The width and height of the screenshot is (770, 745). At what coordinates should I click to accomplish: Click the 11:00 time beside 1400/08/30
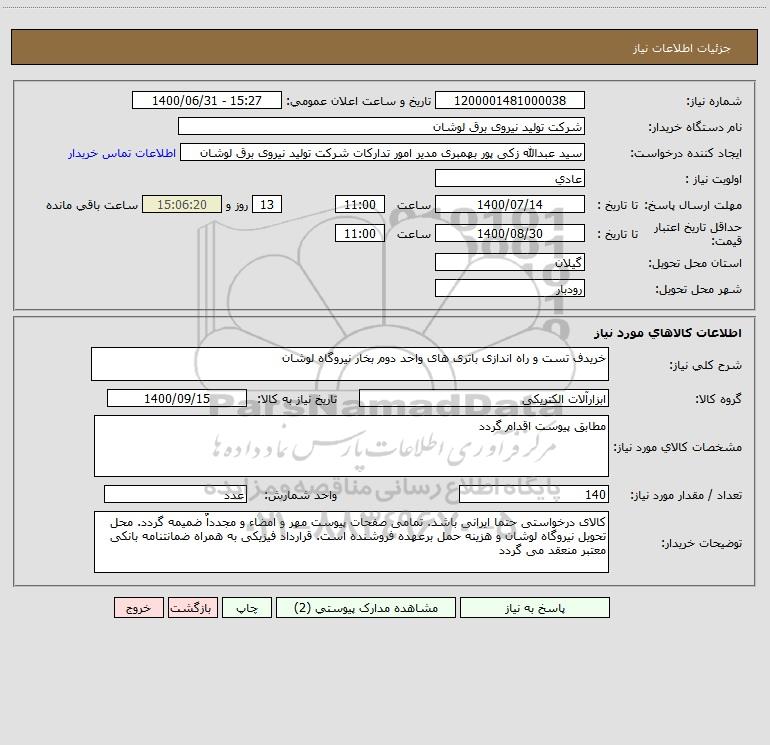tap(359, 233)
